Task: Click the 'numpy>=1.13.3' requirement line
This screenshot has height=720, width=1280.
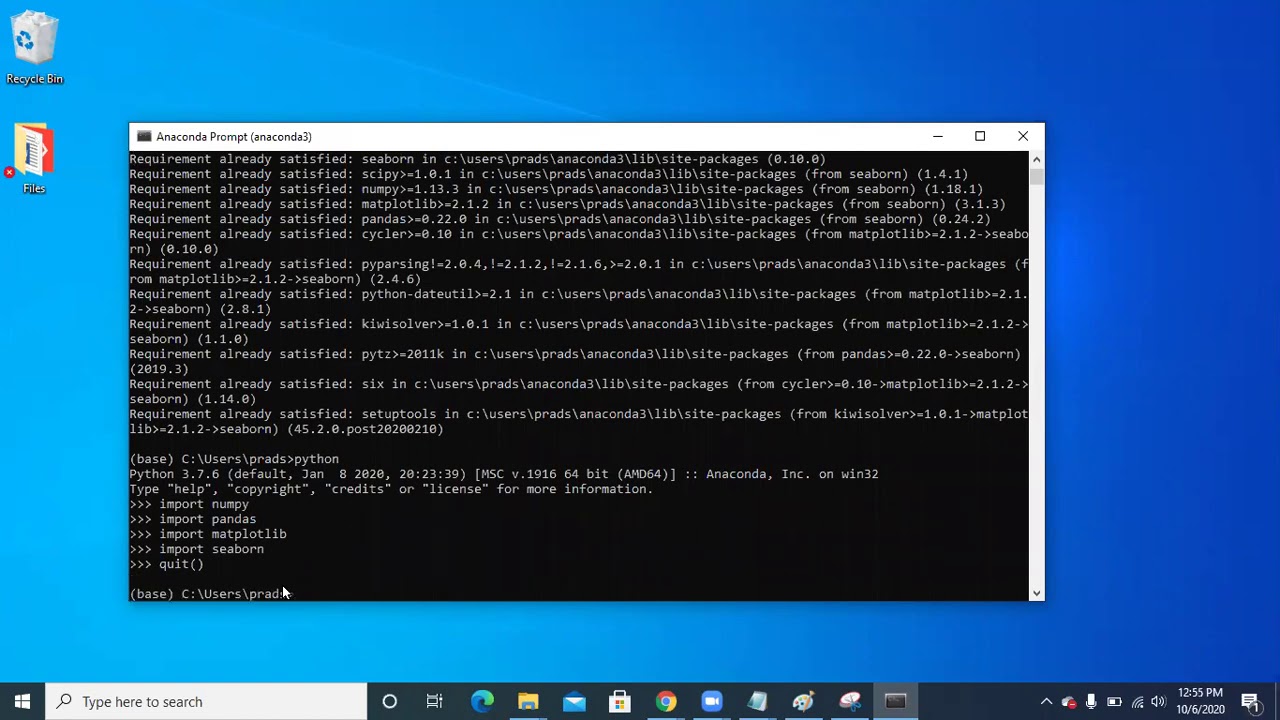Action: pyautogui.click(x=556, y=189)
